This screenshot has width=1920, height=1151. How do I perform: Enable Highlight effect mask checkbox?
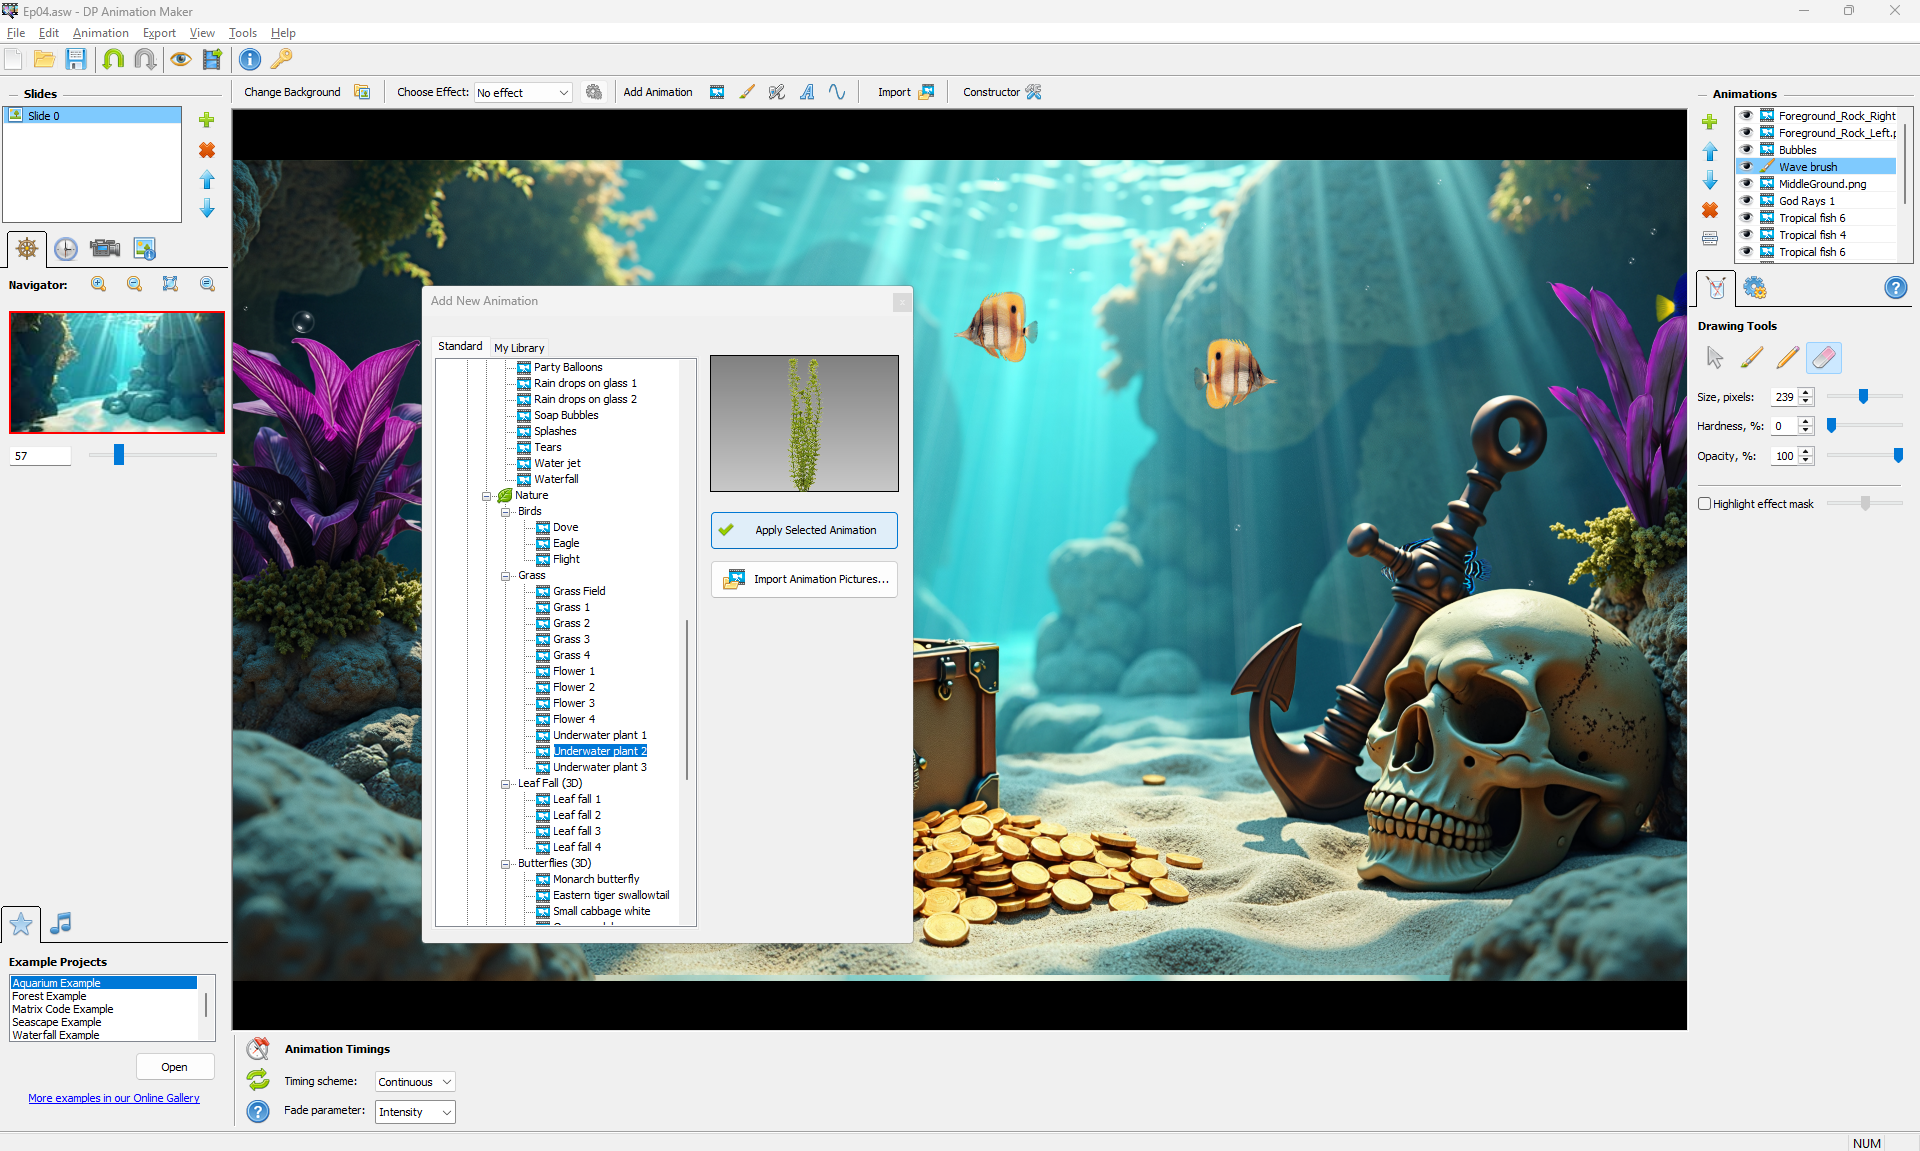tap(1705, 504)
